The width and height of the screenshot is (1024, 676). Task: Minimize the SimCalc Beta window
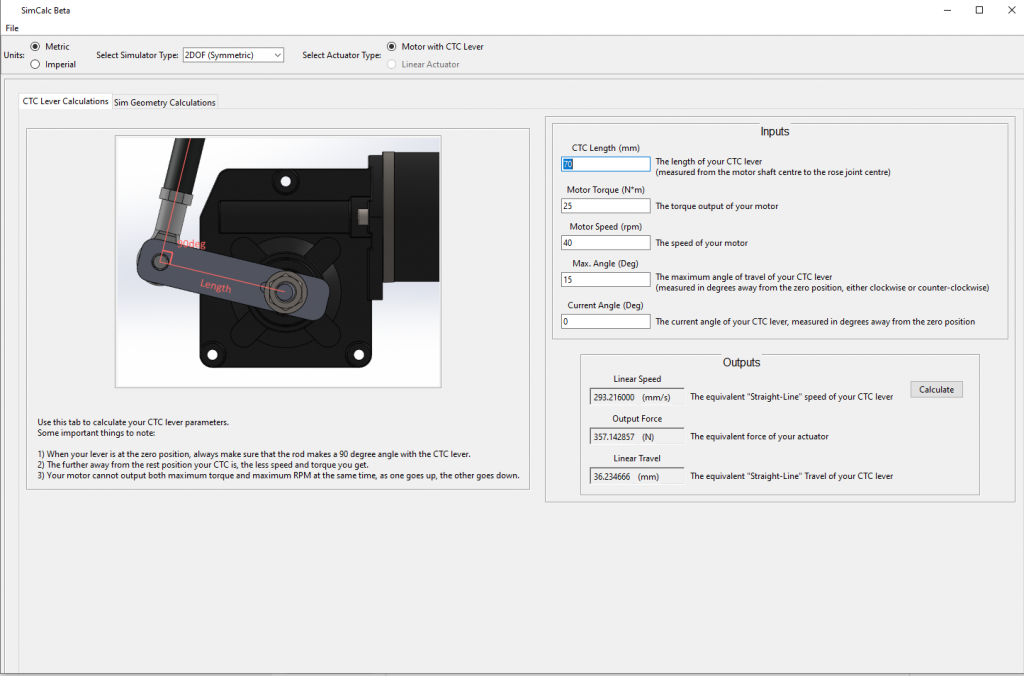tap(948, 10)
